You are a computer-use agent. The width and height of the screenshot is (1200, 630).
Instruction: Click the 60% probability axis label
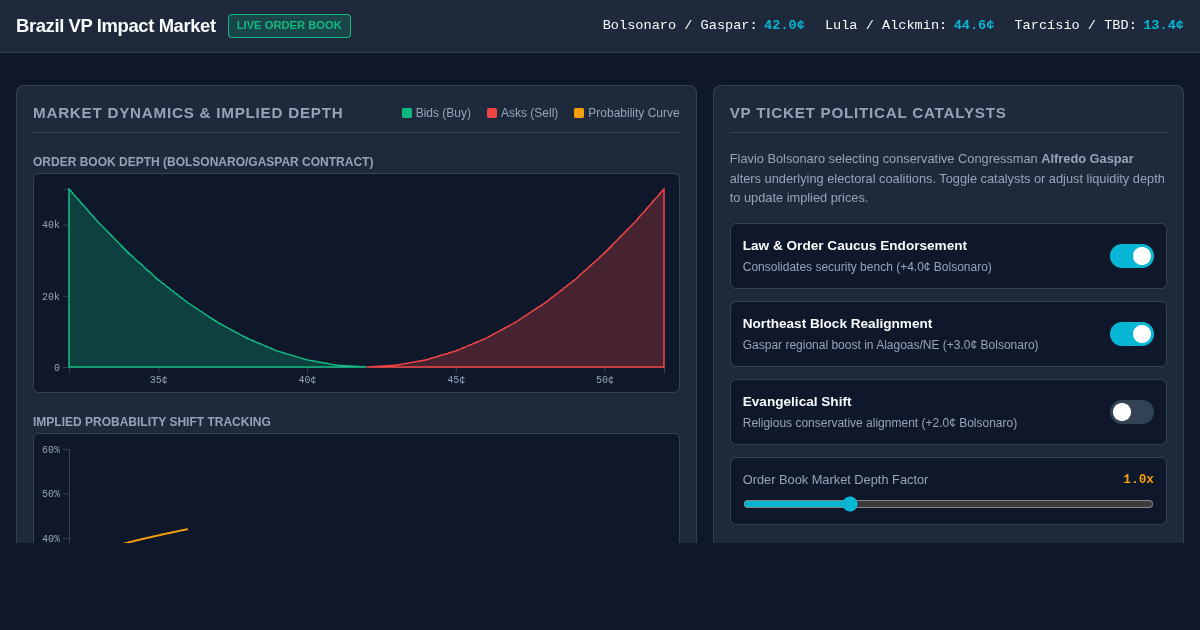click(x=51, y=450)
